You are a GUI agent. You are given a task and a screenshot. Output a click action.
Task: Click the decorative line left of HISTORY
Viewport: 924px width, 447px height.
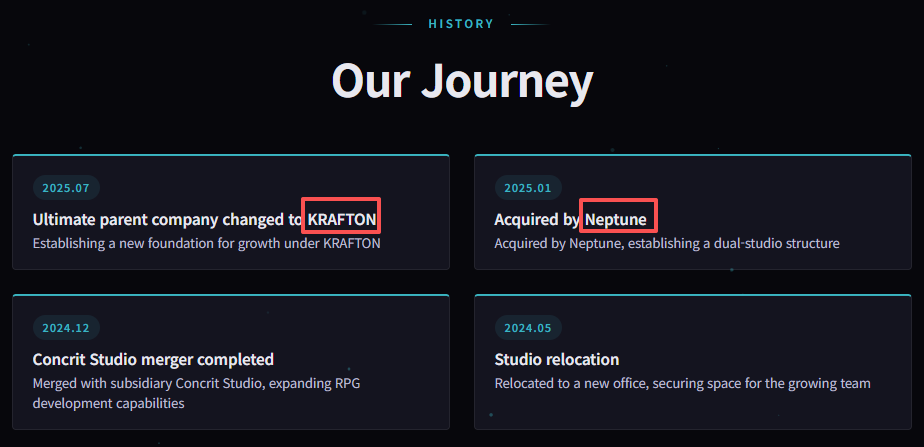[393, 25]
